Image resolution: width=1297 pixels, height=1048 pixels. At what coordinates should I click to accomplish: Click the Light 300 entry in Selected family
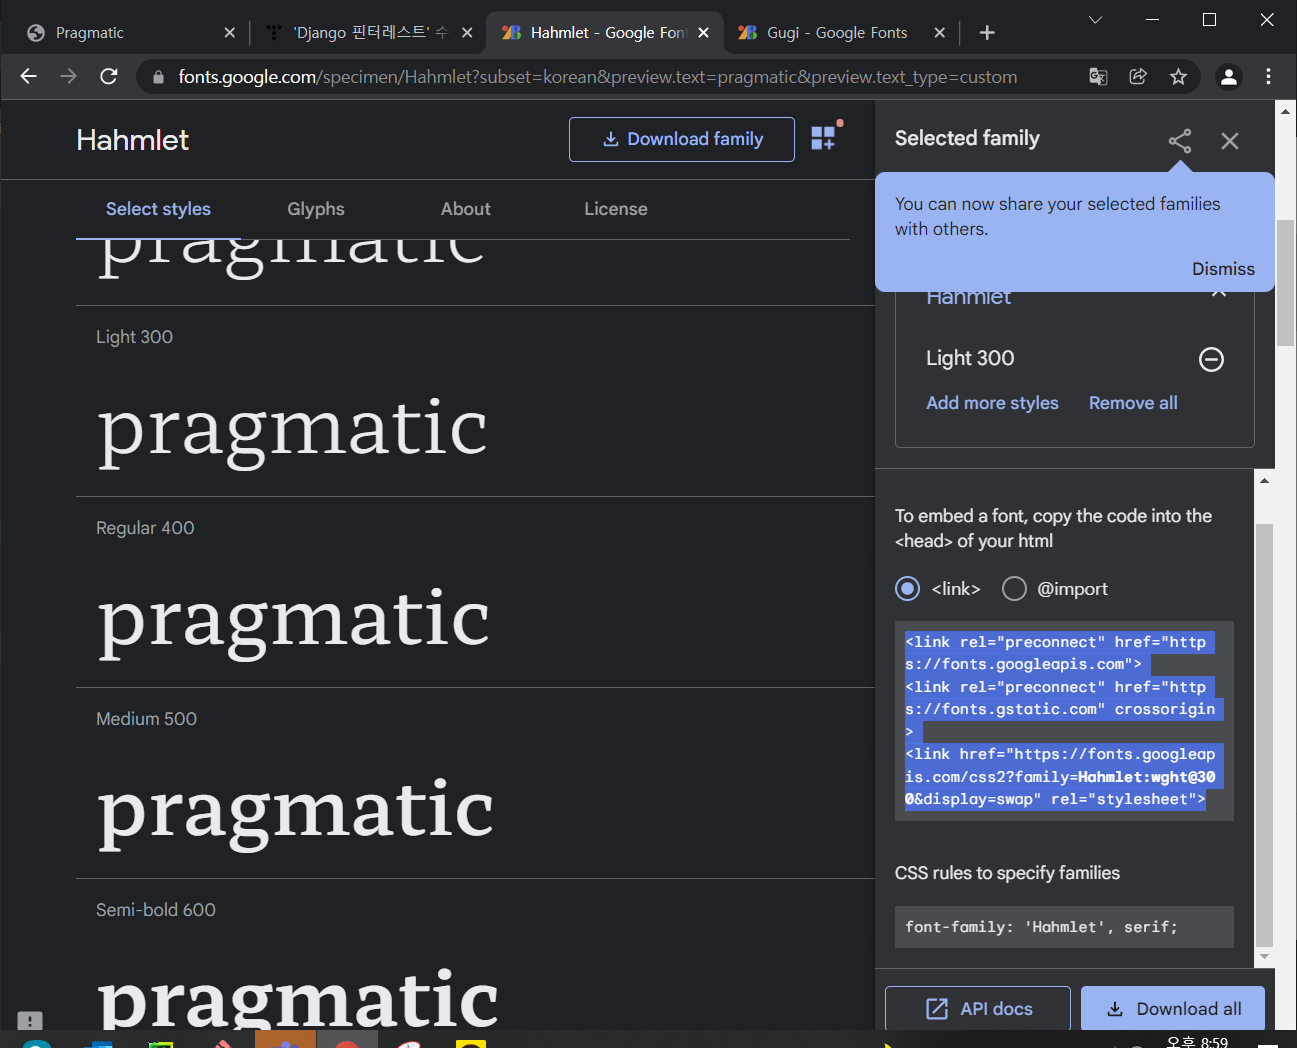(x=970, y=358)
